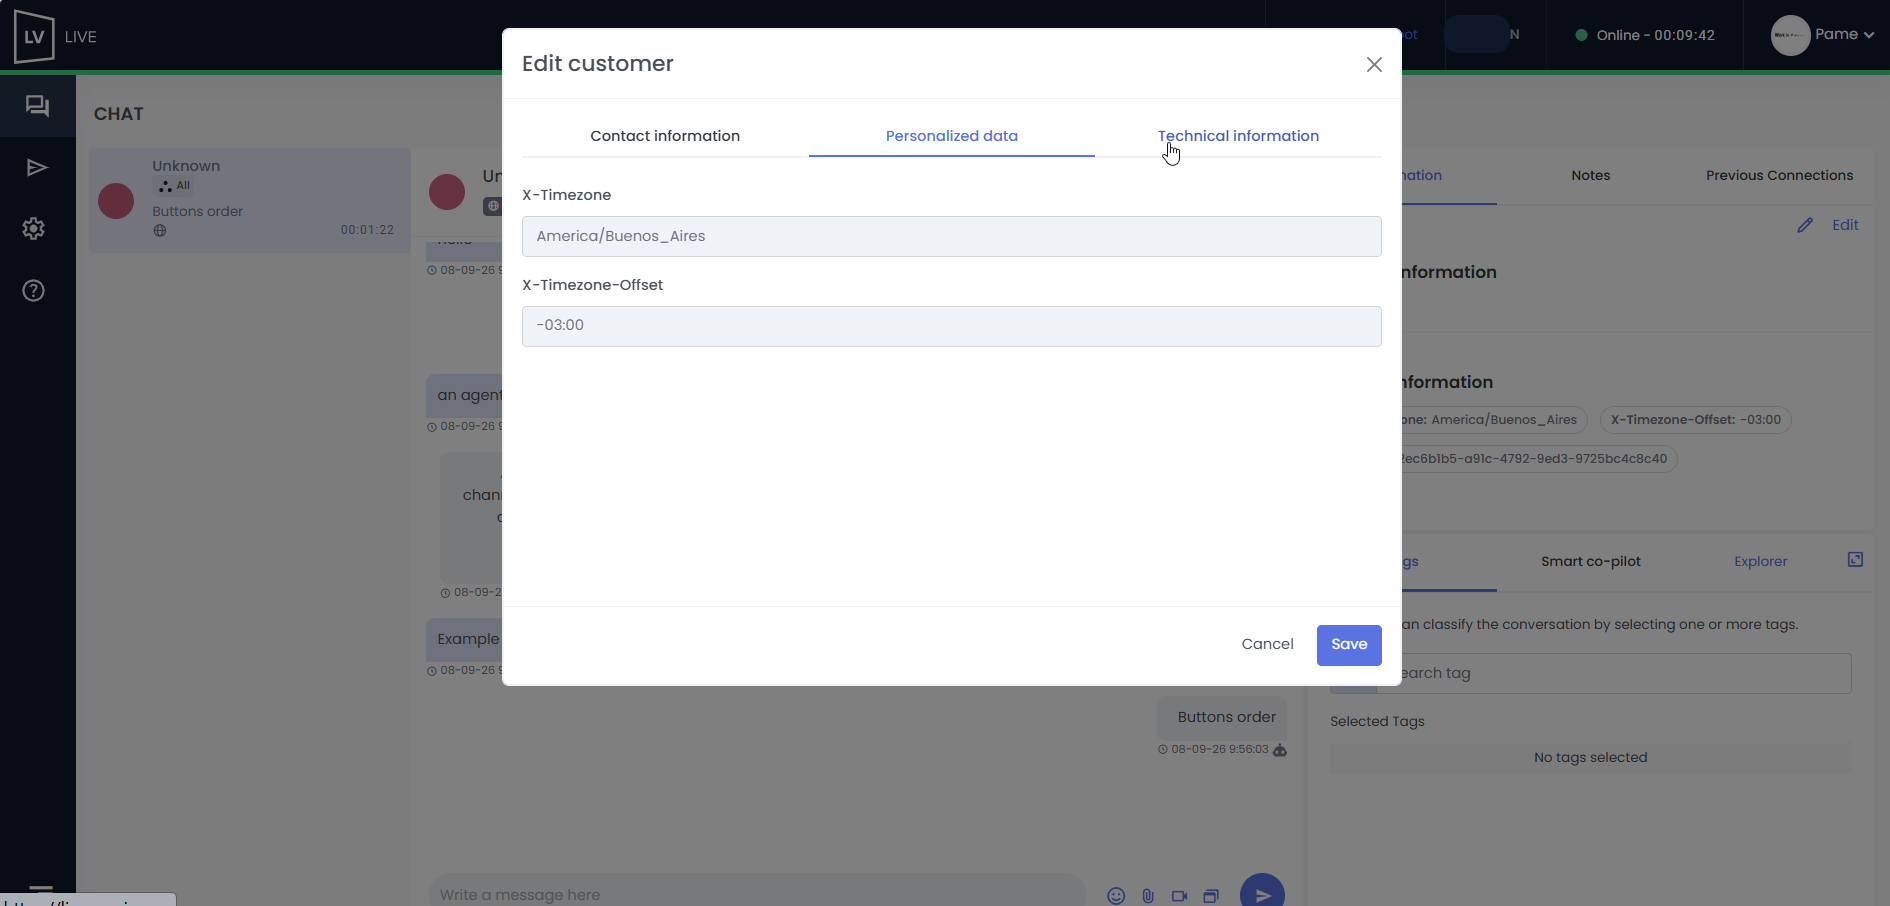Image resolution: width=1890 pixels, height=906 pixels.
Task: Click the X-Timezone input field
Action: (952, 236)
